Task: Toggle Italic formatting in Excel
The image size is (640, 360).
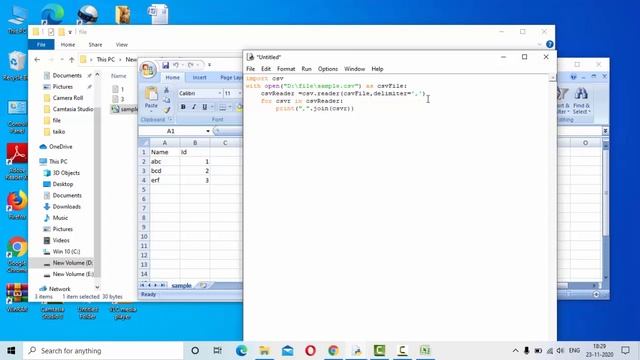Action: 194,107
